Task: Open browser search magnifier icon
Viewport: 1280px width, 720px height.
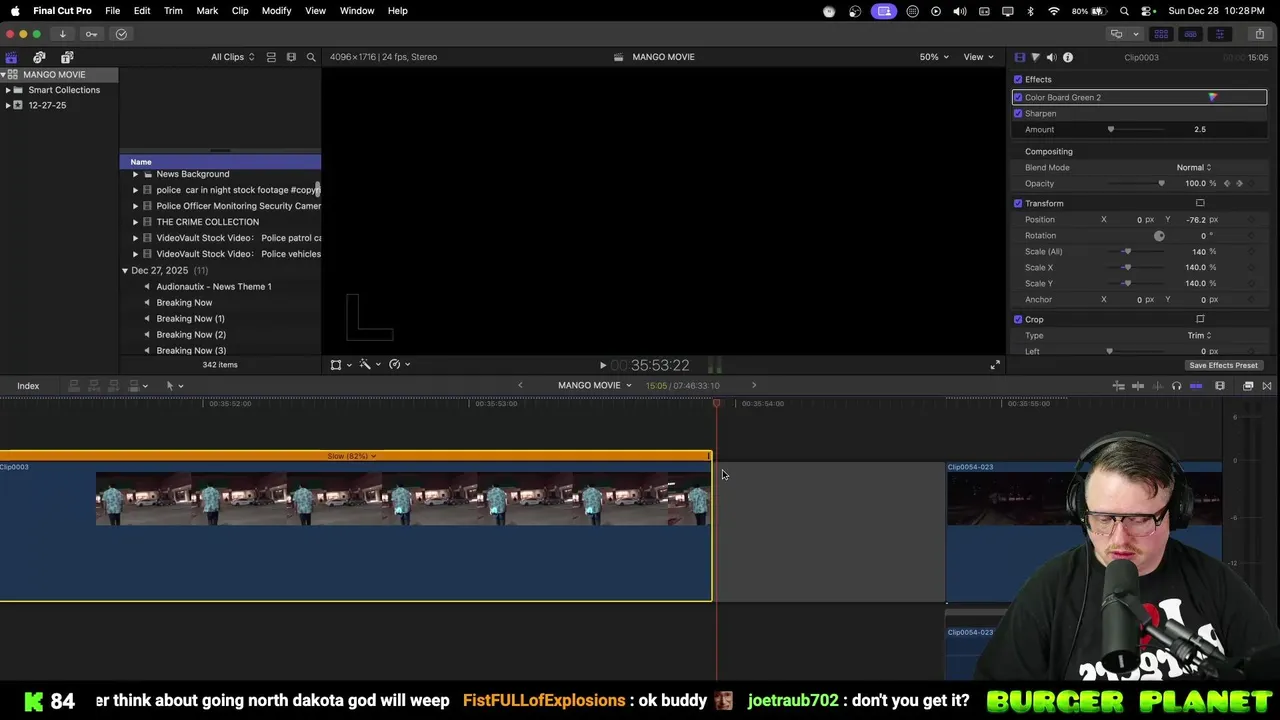Action: point(311,57)
